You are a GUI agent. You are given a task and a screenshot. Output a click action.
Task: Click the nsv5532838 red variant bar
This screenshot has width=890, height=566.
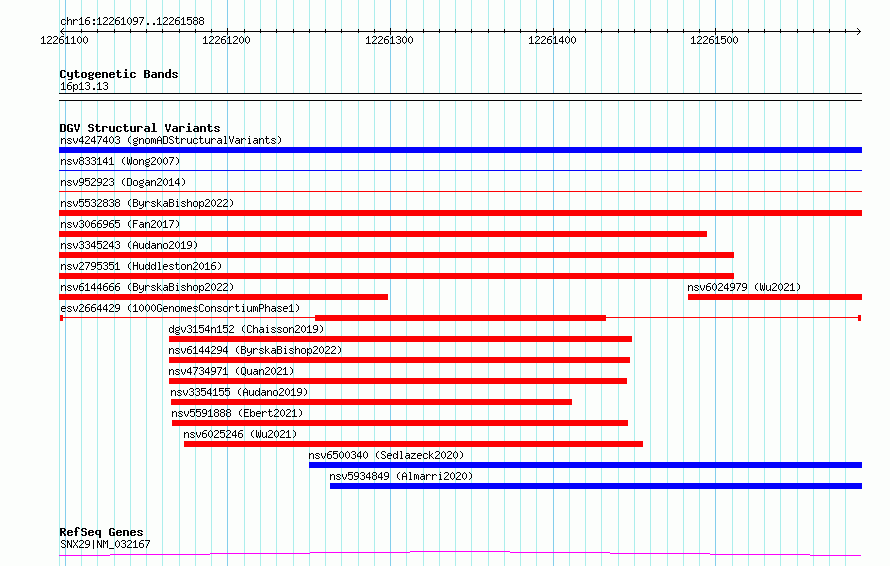coord(460,213)
